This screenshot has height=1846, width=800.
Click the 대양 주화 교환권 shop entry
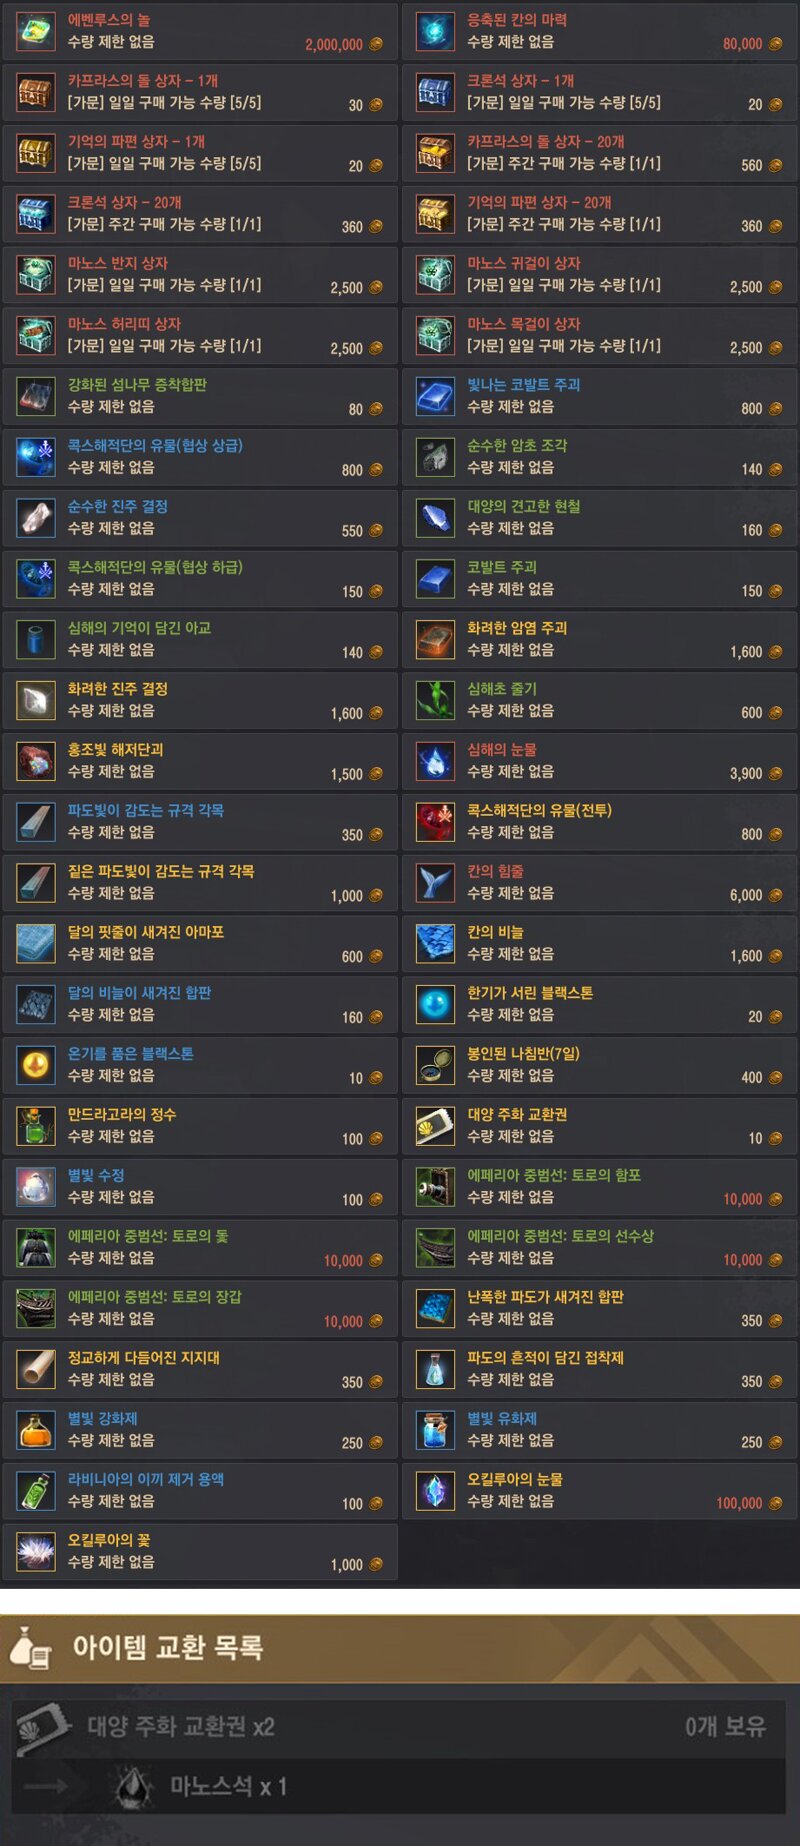coord(599,1127)
